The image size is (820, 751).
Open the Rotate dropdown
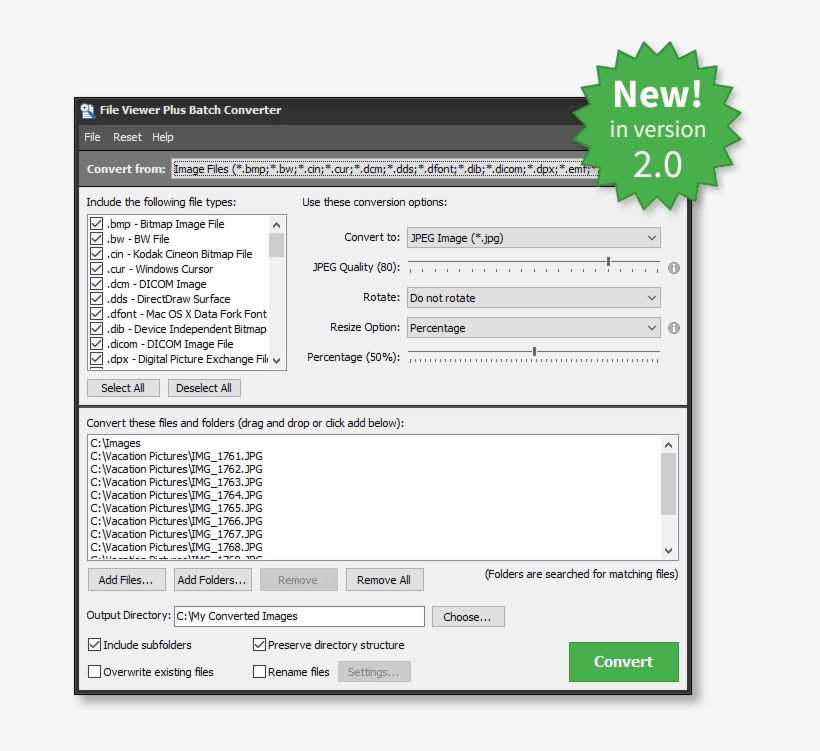533,298
